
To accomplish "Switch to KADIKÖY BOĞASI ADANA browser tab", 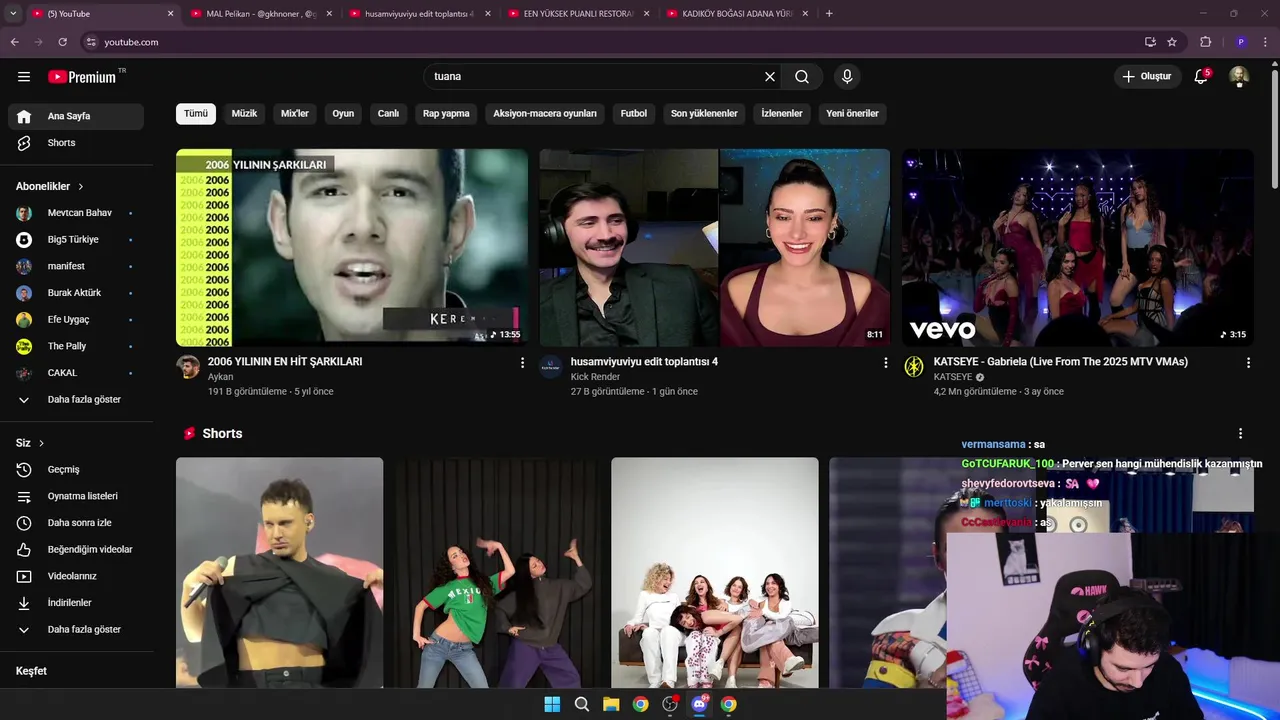I will tap(736, 13).
